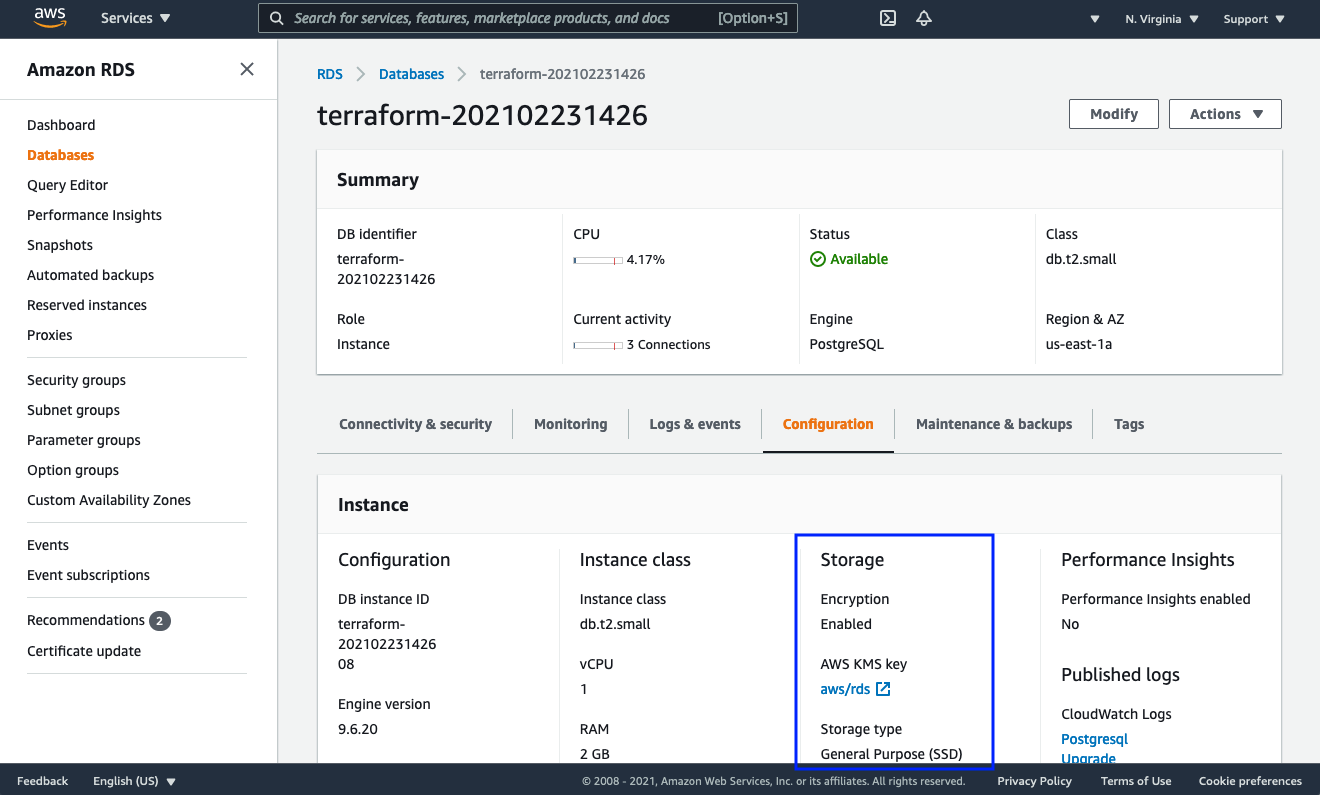Open the Logs & events tab

[x=695, y=424]
